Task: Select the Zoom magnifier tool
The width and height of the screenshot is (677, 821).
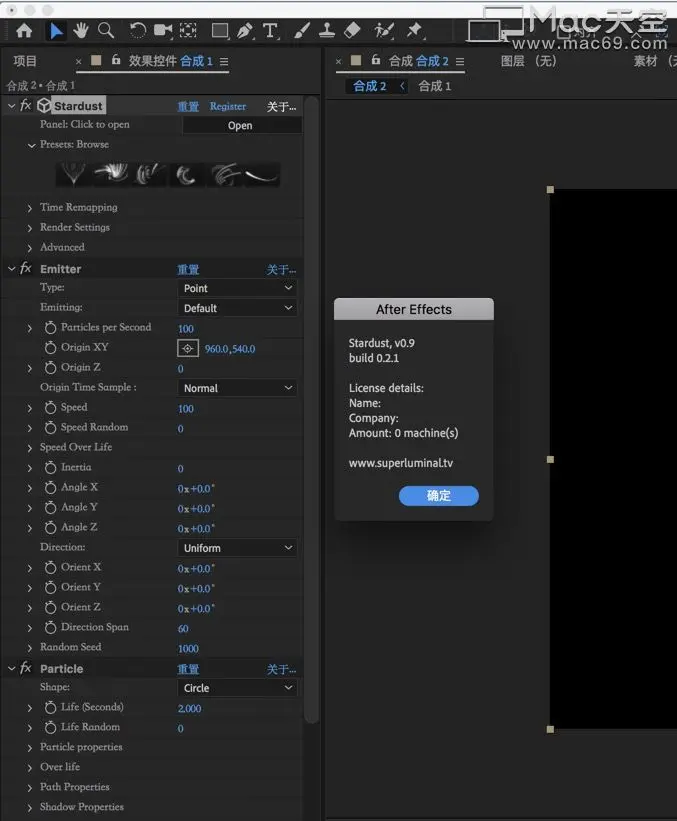Action: click(106, 31)
